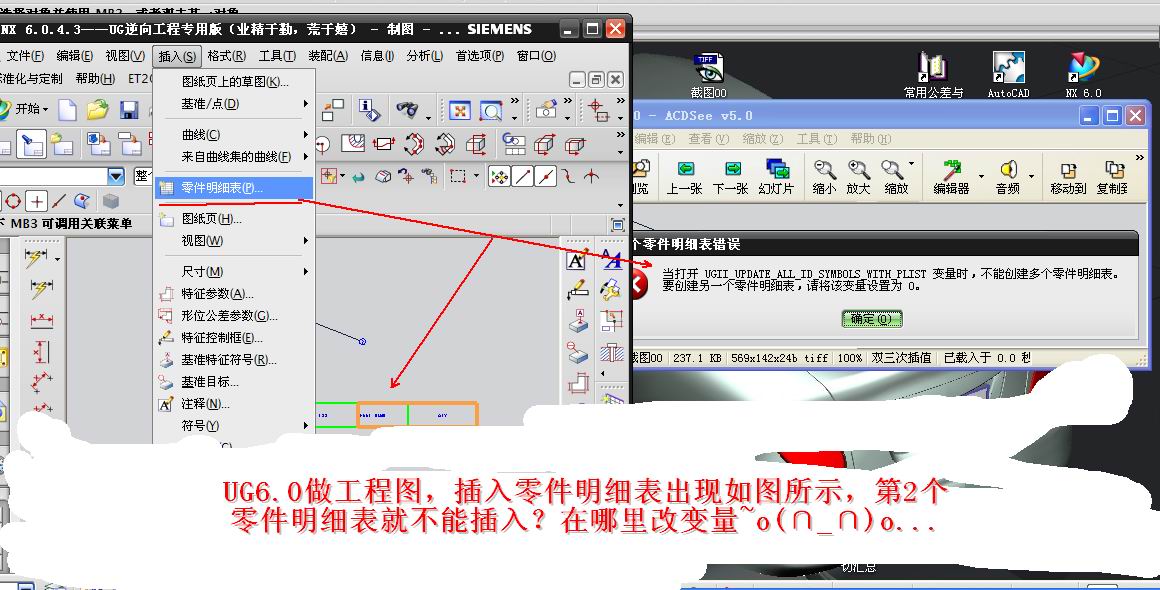This screenshot has height=590, width=1160.
Task: Toggle the crosshair intersection snap icon
Action: (x=37, y=200)
